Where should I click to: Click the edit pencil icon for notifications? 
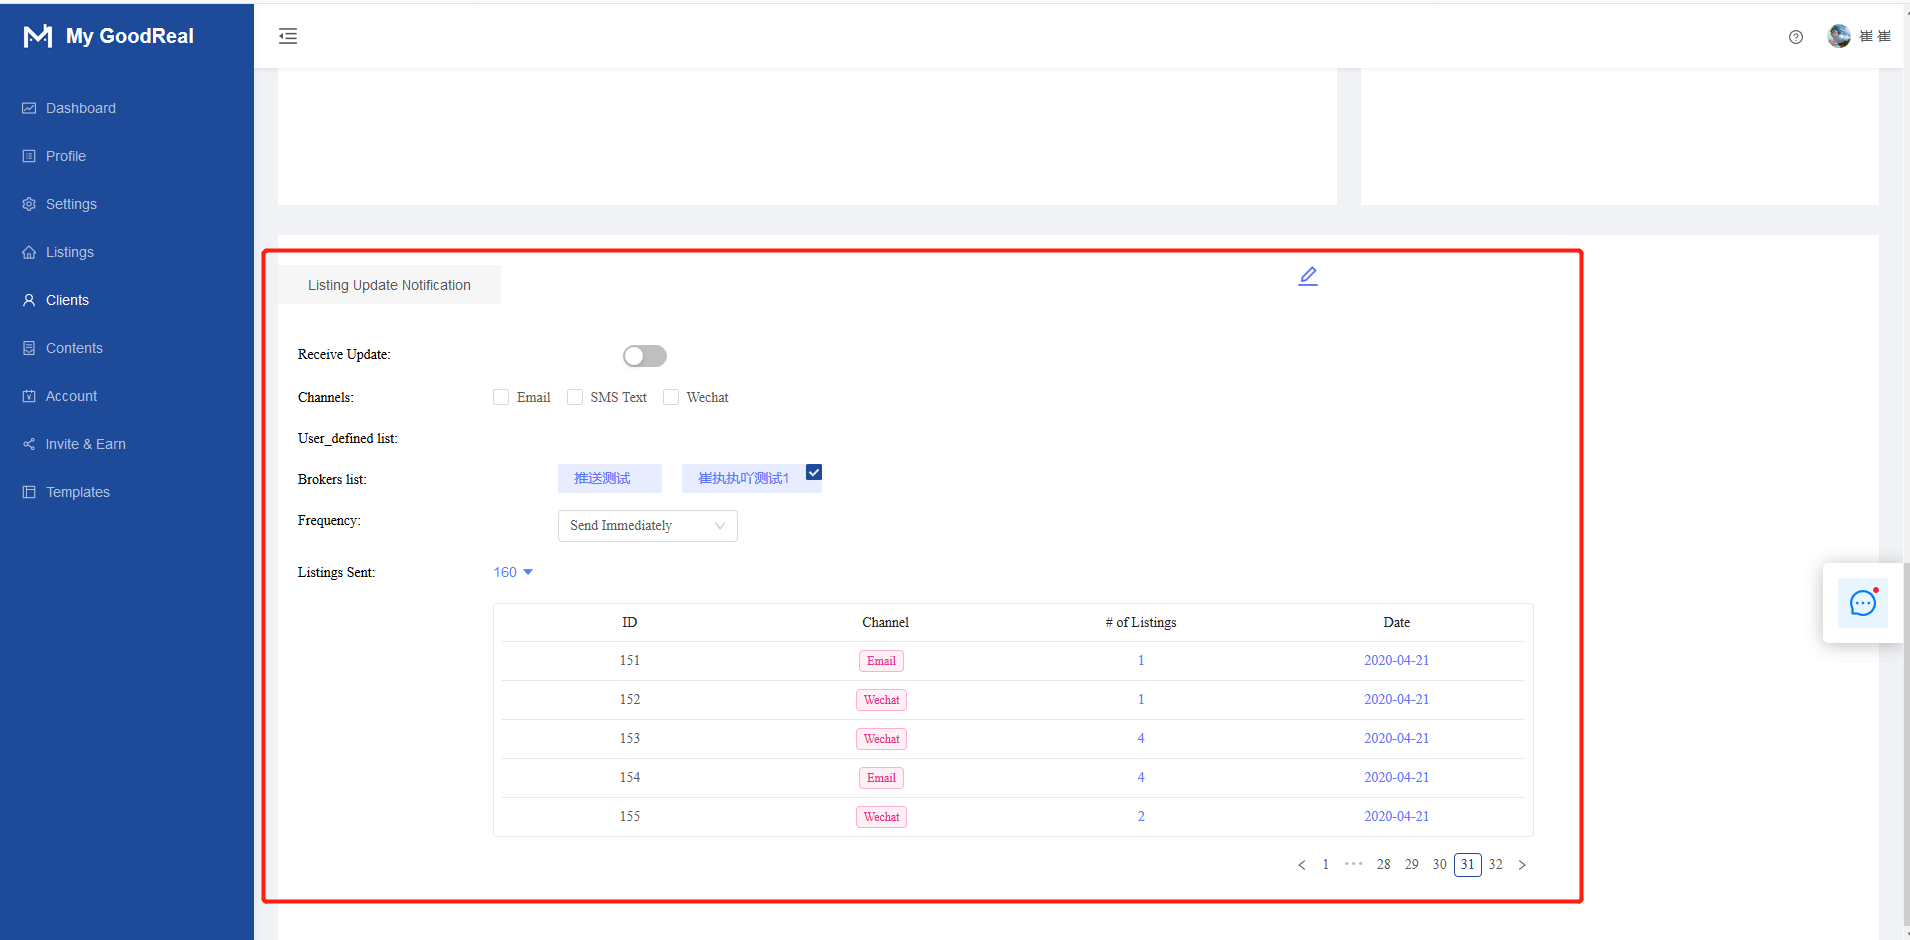pos(1307,276)
